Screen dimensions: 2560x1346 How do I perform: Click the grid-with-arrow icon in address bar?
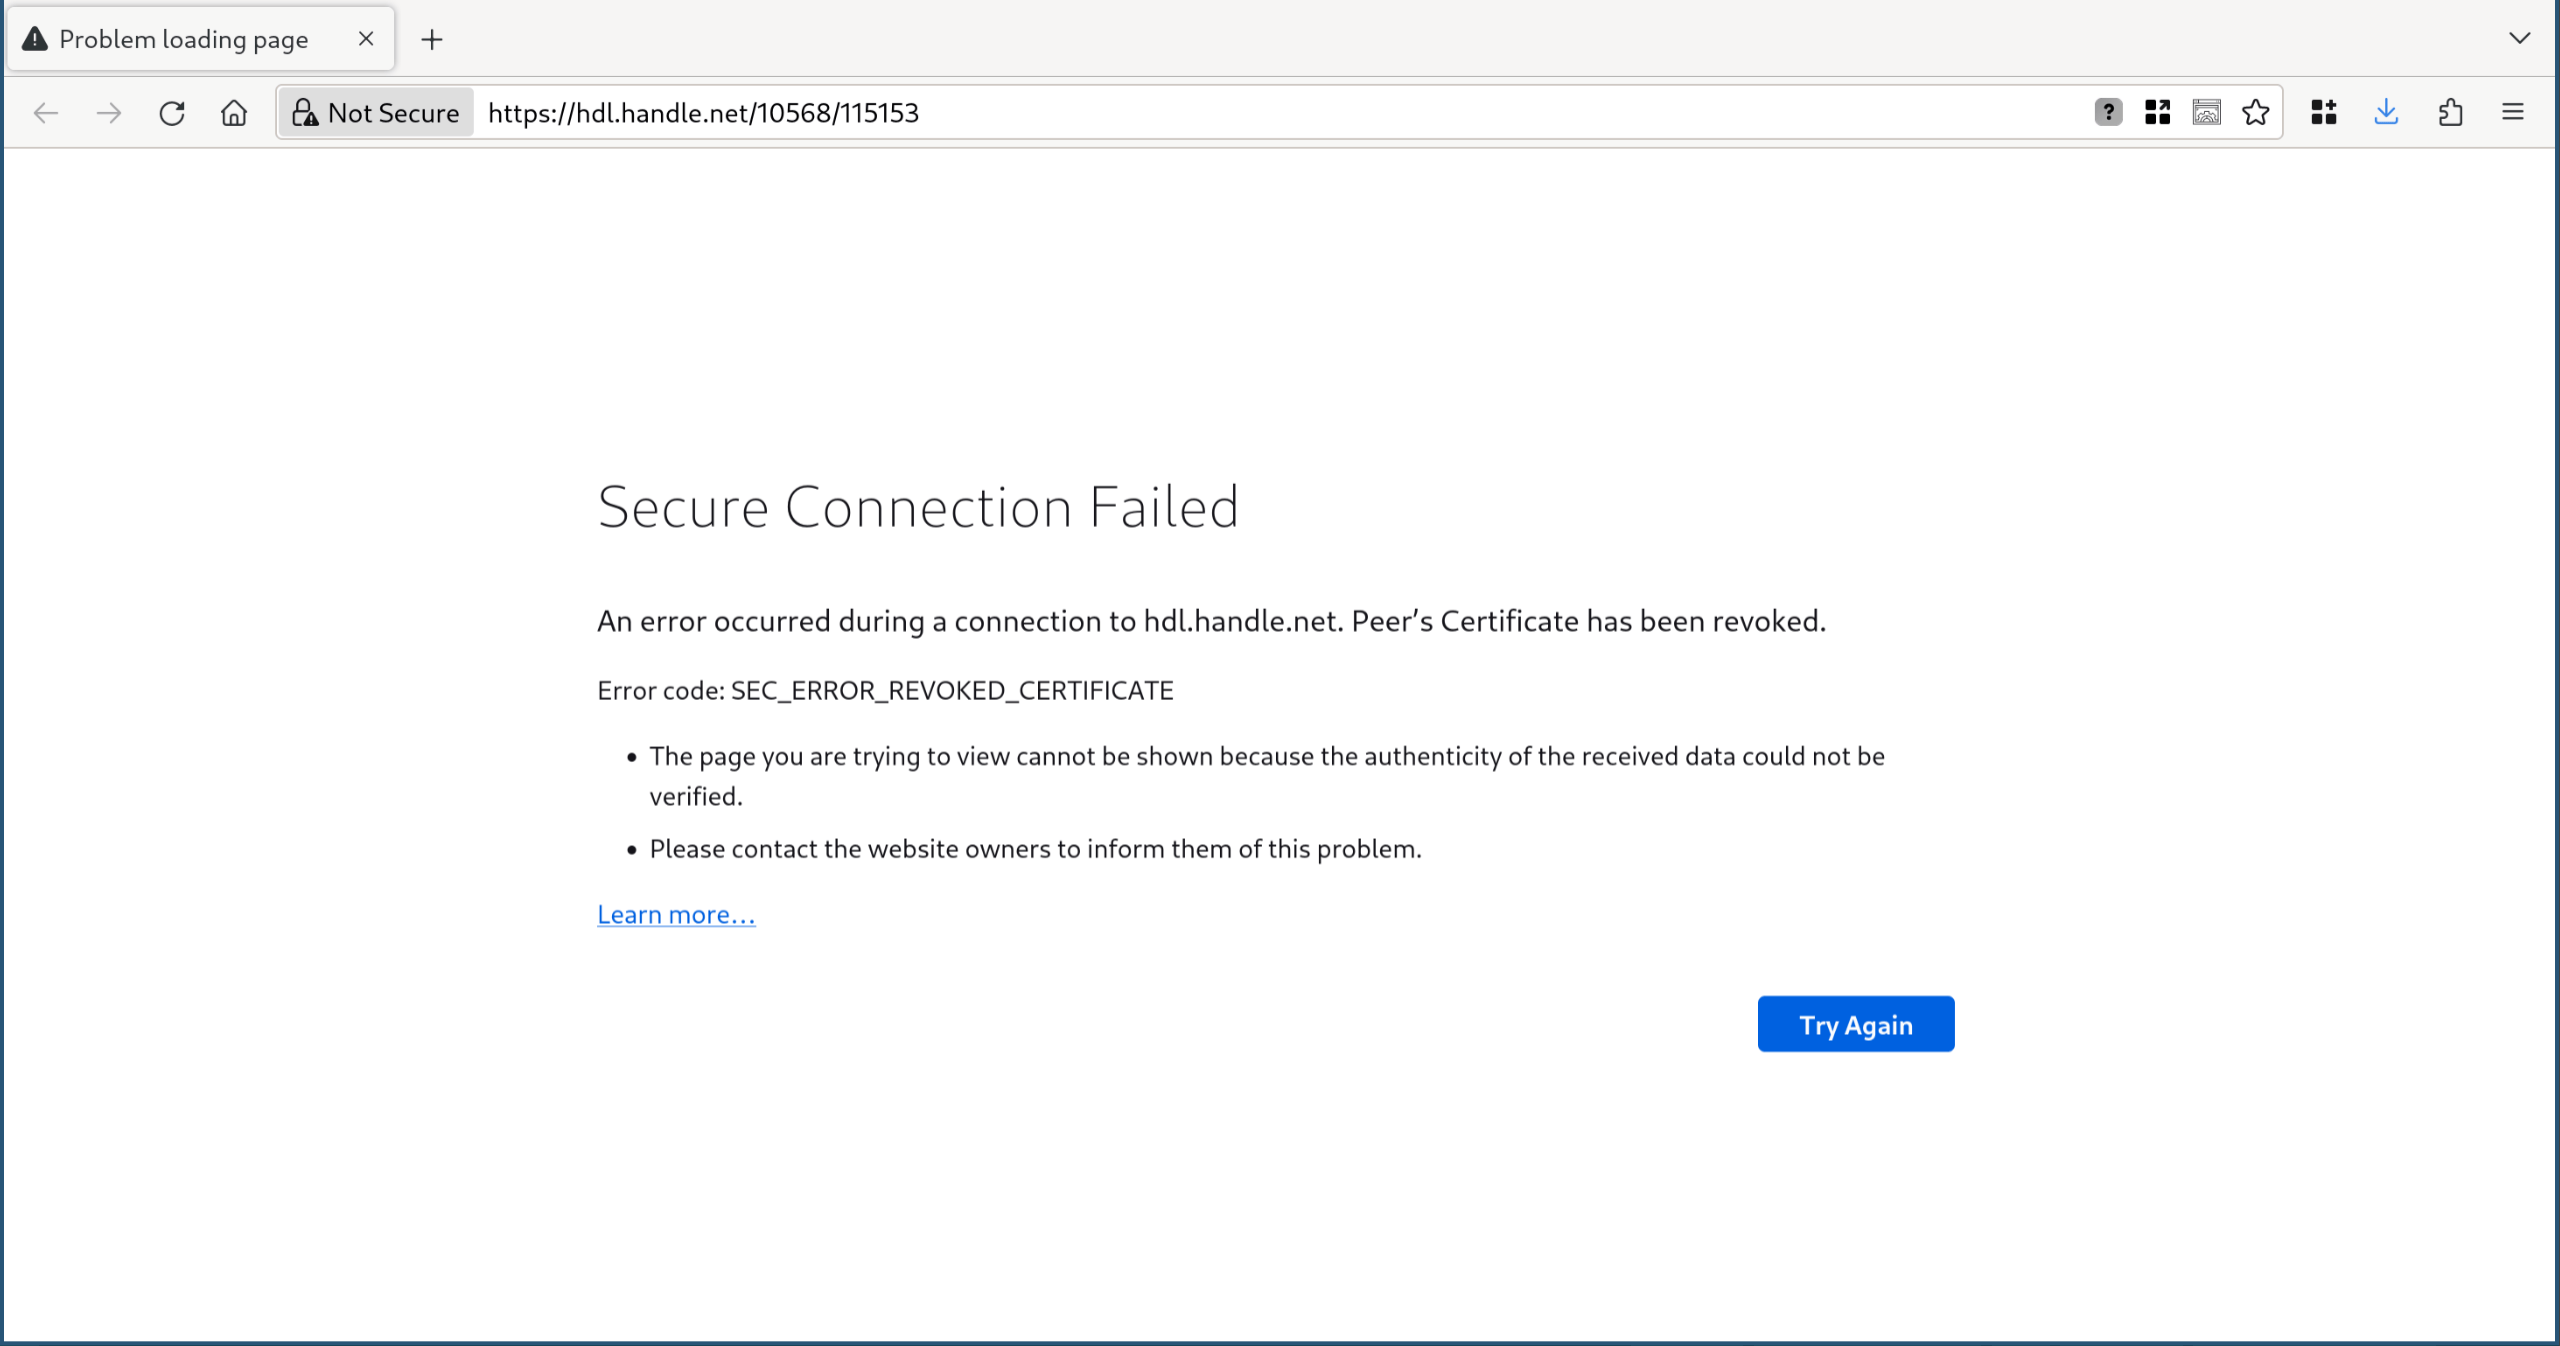point(2157,112)
